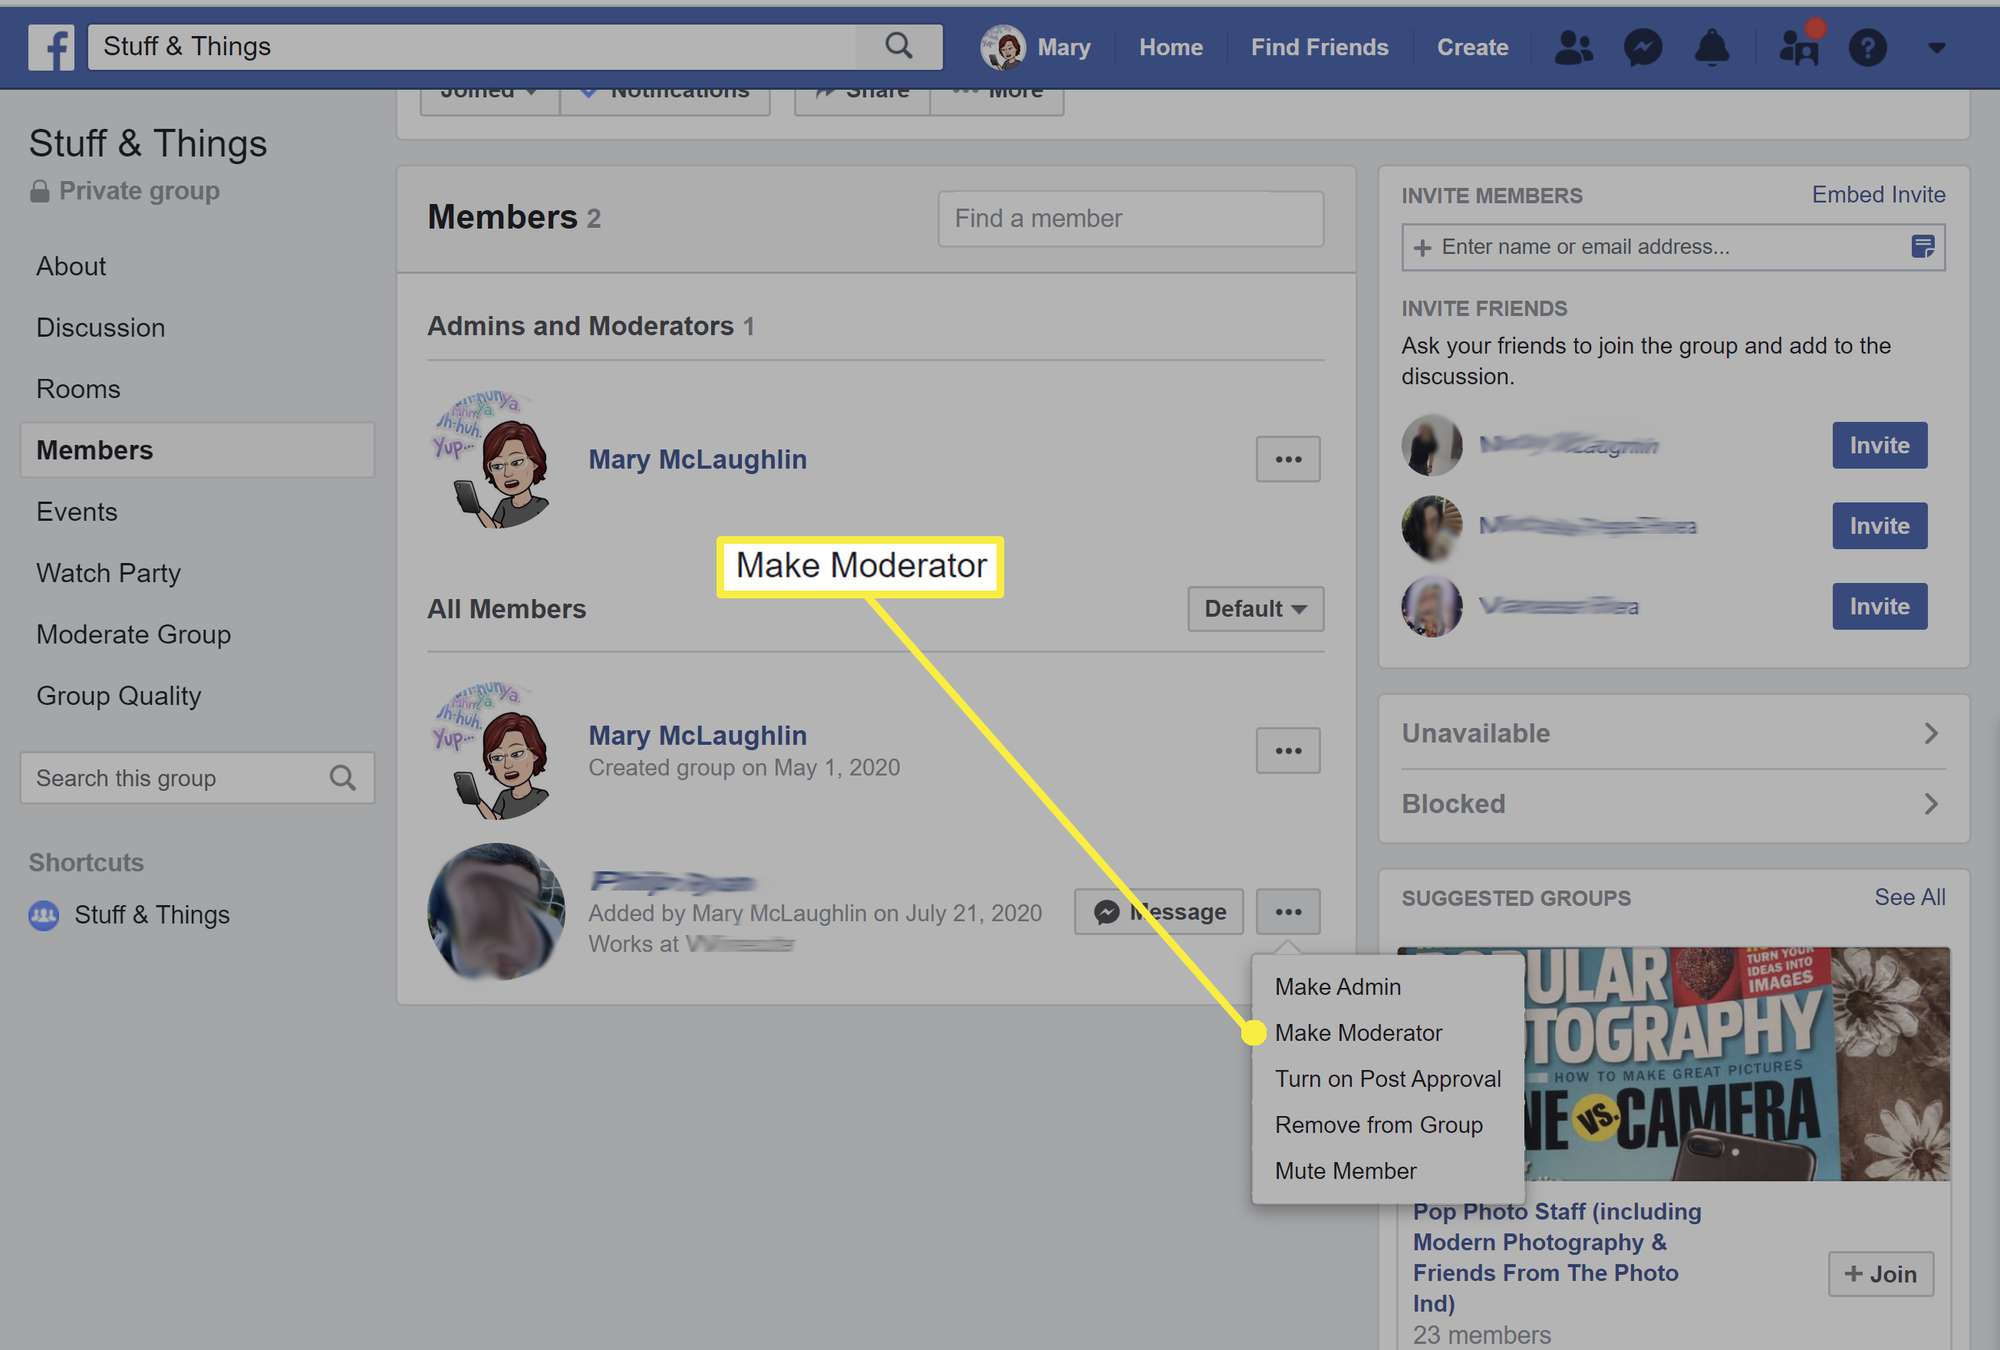Click the Message button for member

coord(1160,910)
